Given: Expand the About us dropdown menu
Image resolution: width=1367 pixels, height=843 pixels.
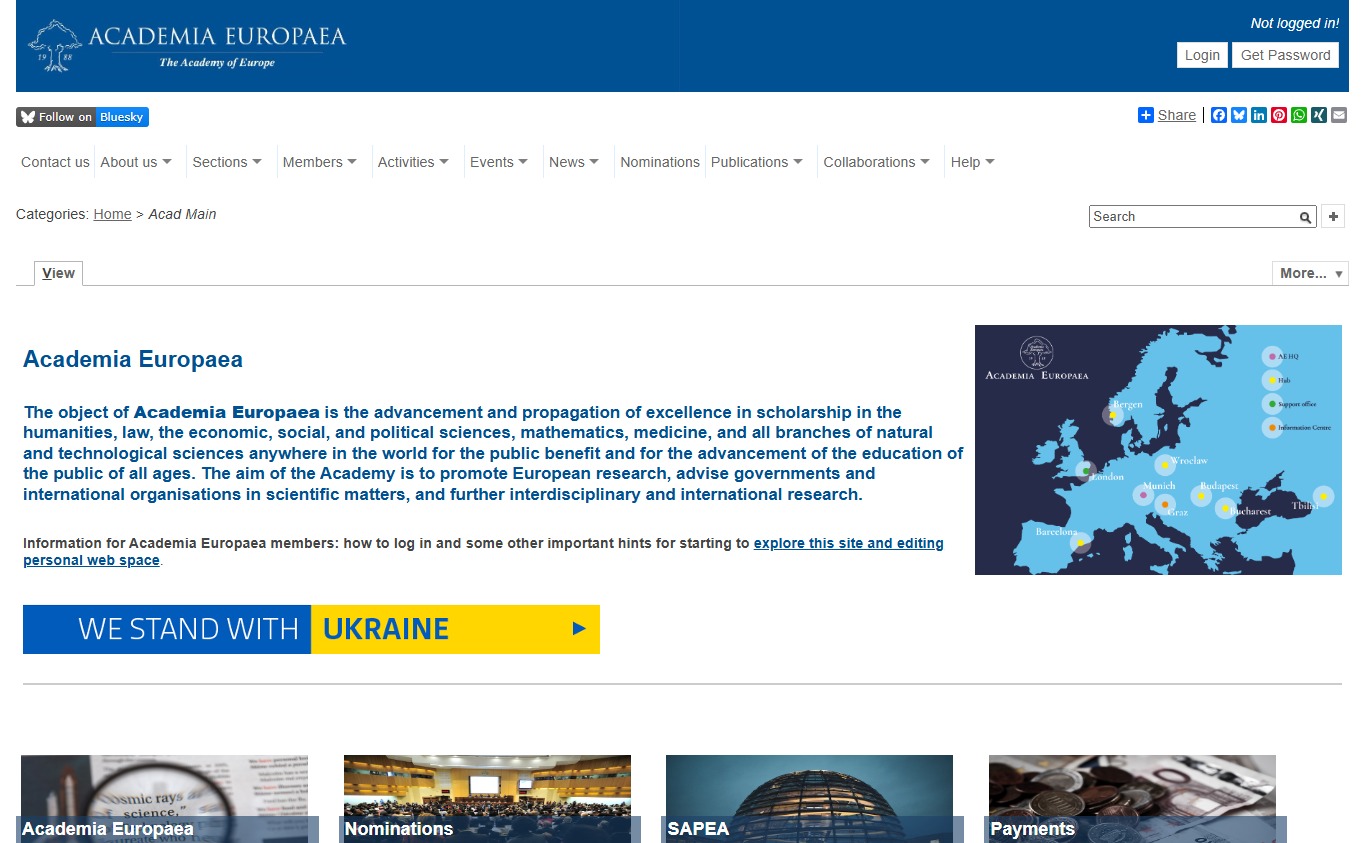Looking at the screenshot, I should pyautogui.click(x=136, y=162).
